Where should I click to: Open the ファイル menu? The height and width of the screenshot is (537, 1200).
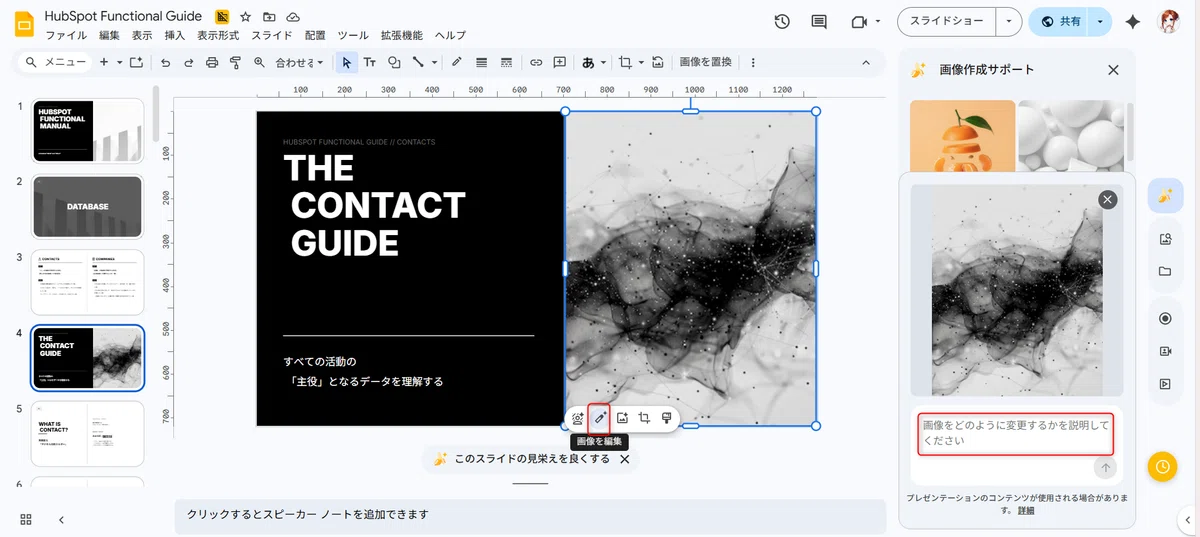[x=66, y=35]
